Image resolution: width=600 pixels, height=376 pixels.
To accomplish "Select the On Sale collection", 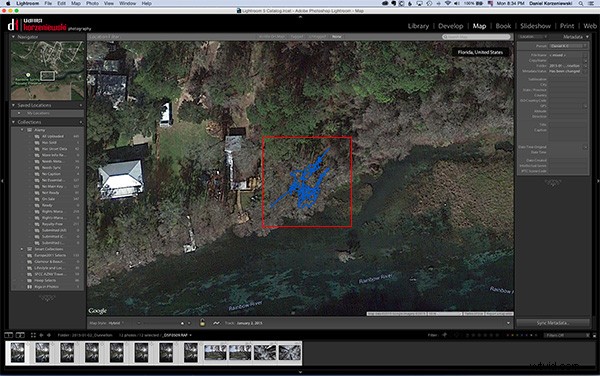I will click(48, 199).
